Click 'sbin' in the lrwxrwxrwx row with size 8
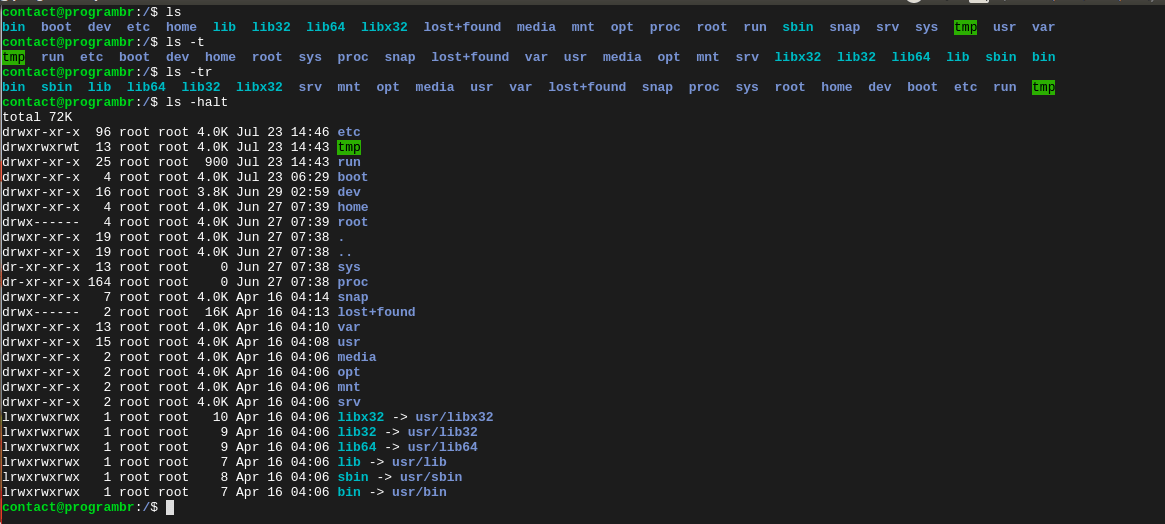1165x524 pixels. (353, 477)
